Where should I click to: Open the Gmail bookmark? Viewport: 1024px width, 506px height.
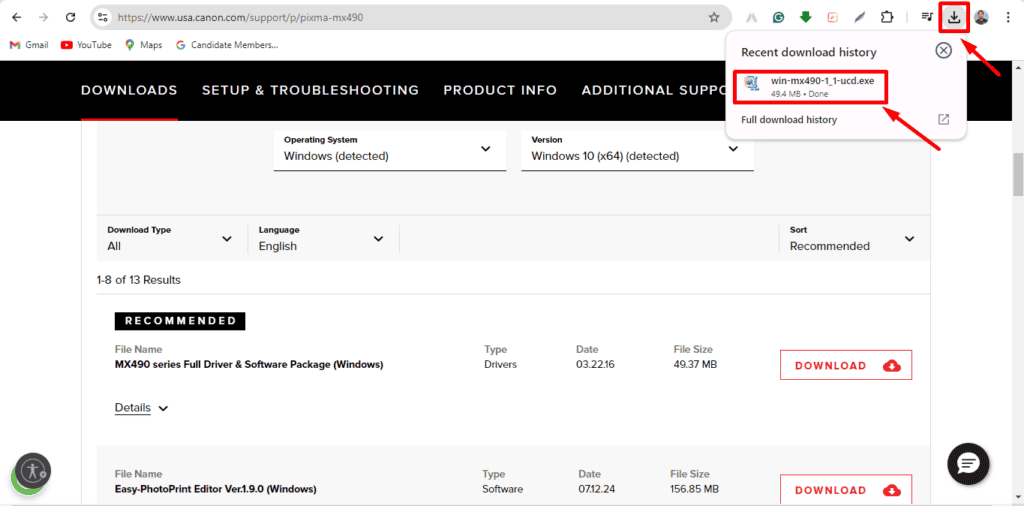click(29, 45)
